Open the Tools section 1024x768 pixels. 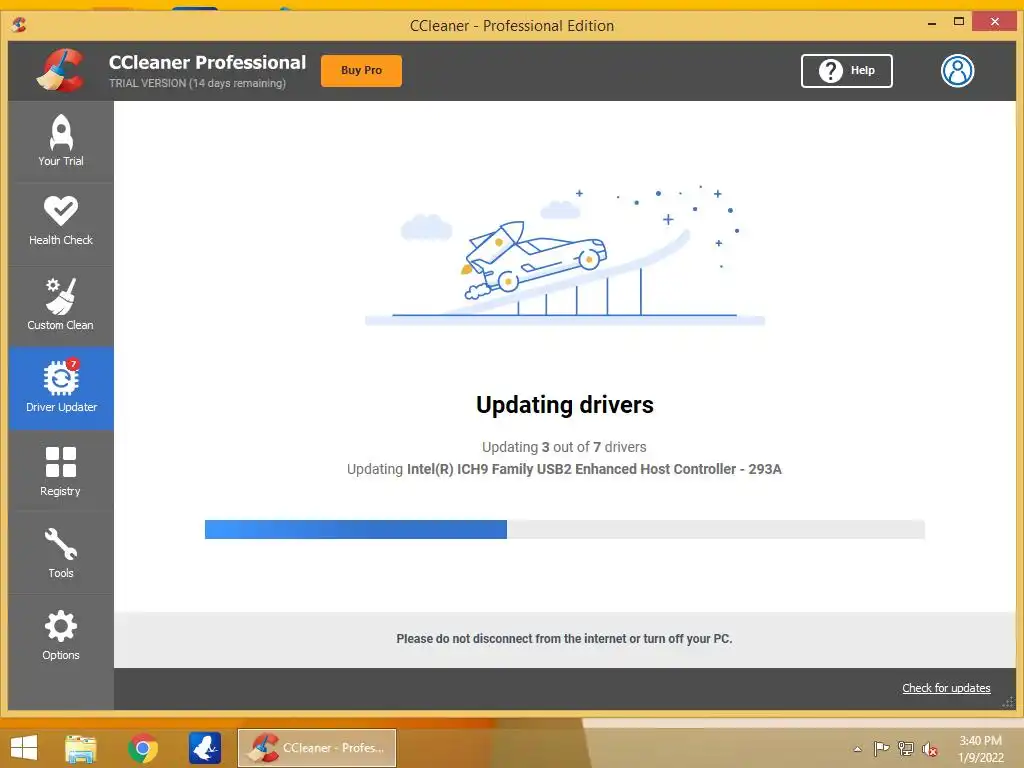pyautogui.click(x=61, y=553)
